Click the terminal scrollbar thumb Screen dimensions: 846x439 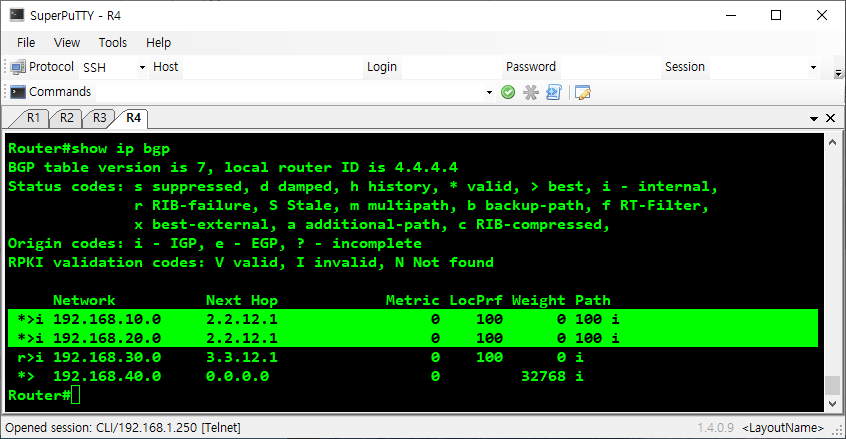tap(832, 385)
